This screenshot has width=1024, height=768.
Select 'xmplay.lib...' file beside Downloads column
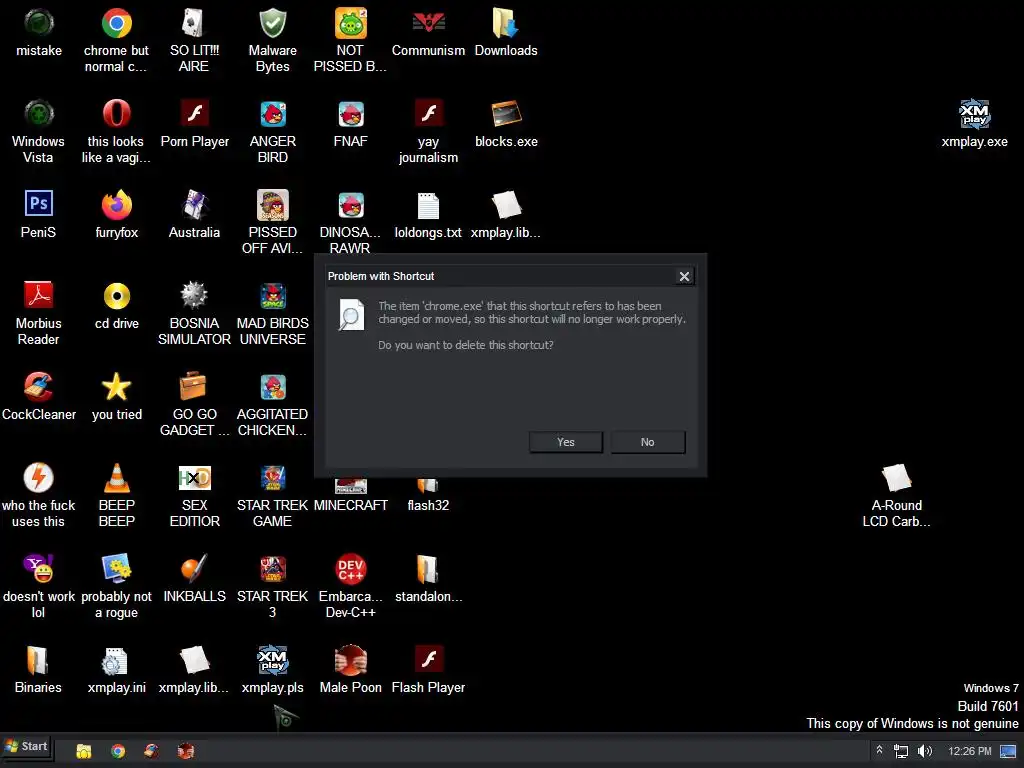coord(506,216)
